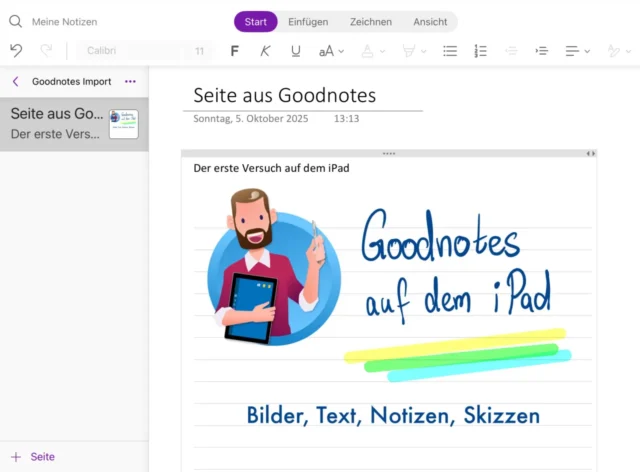The image size is (640, 472).
Task: Add a new page with Seite button
Action: (x=33, y=456)
